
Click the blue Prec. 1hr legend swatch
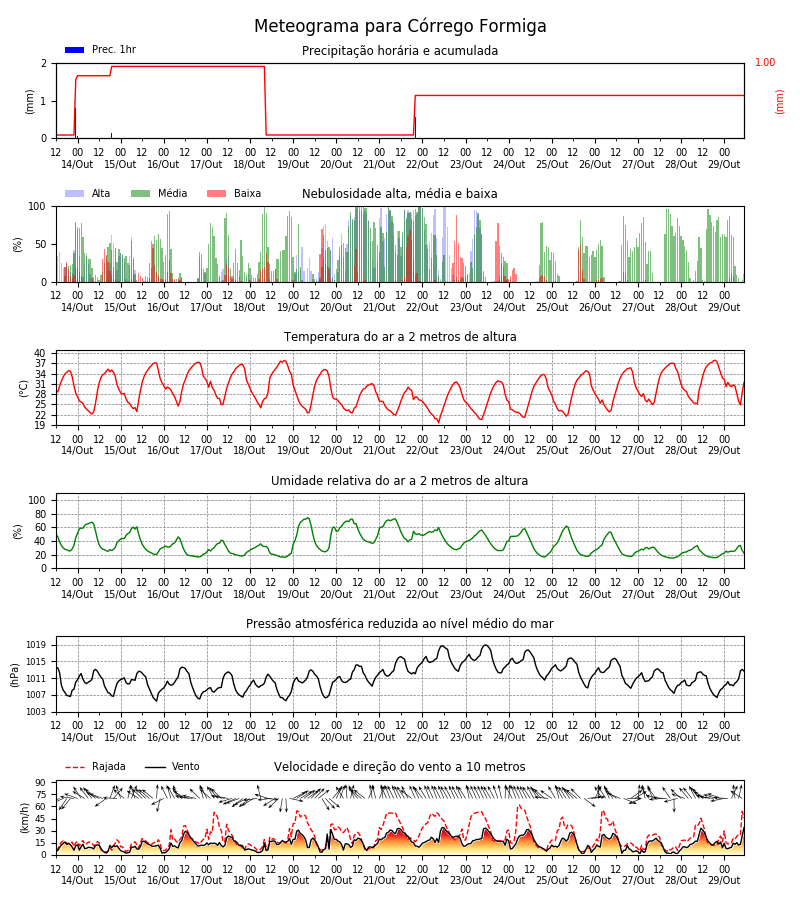click(x=75, y=50)
